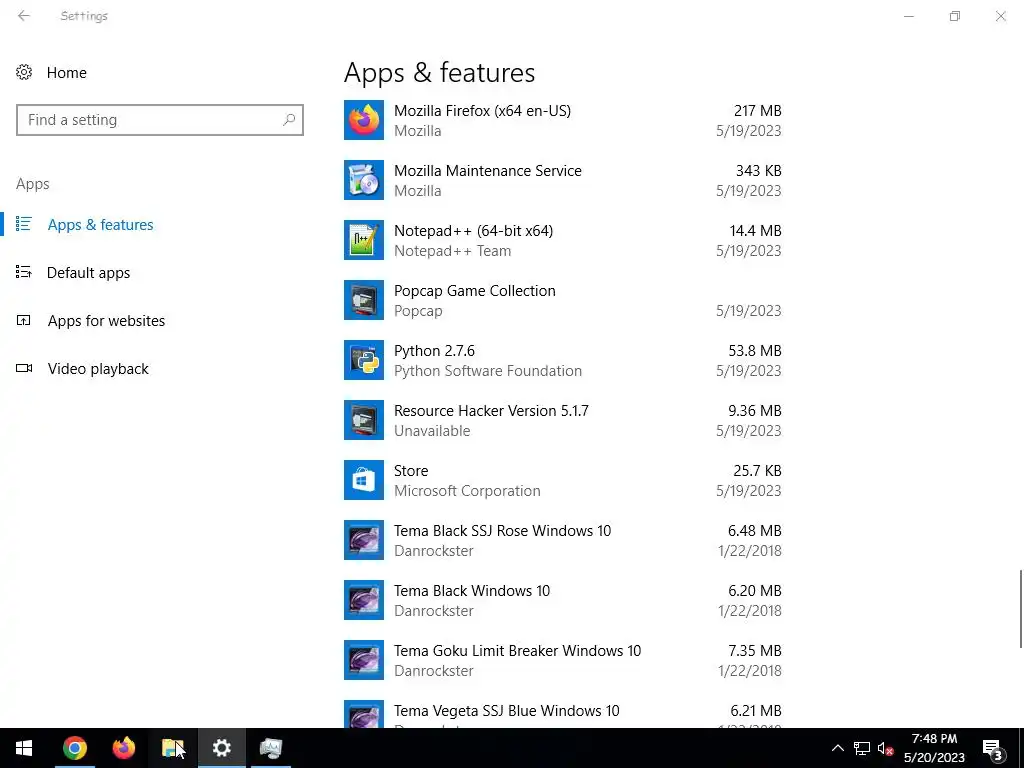
Task: Click the Apps section label in sidebar
Action: point(33,184)
